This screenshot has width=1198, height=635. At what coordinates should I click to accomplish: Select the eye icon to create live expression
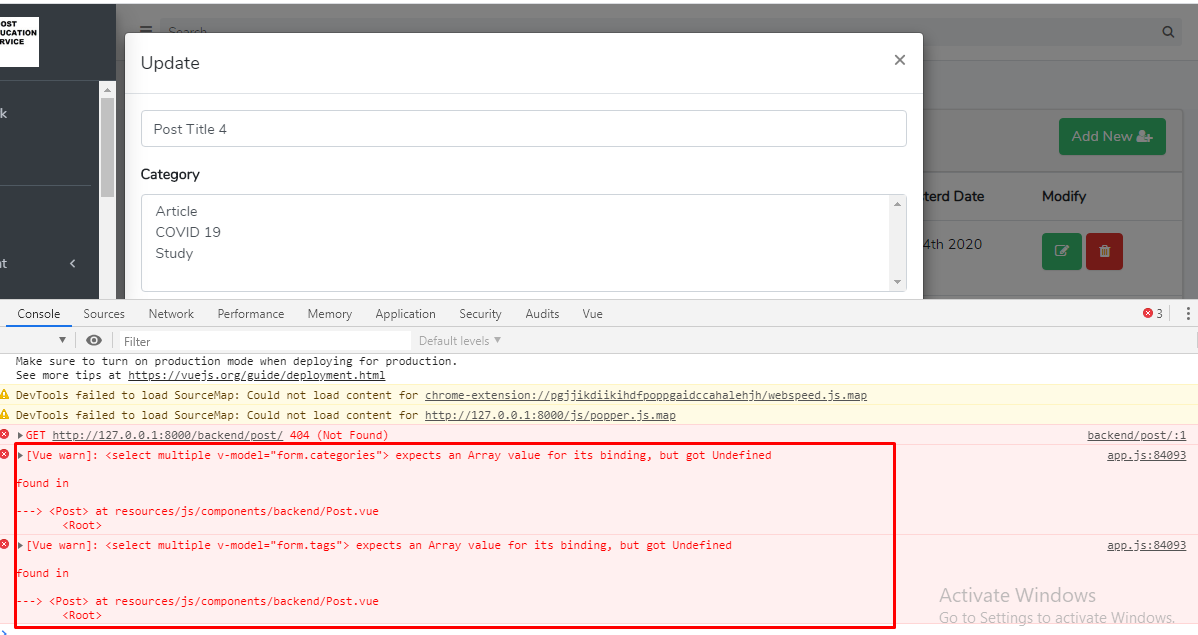[x=94, y=340]
